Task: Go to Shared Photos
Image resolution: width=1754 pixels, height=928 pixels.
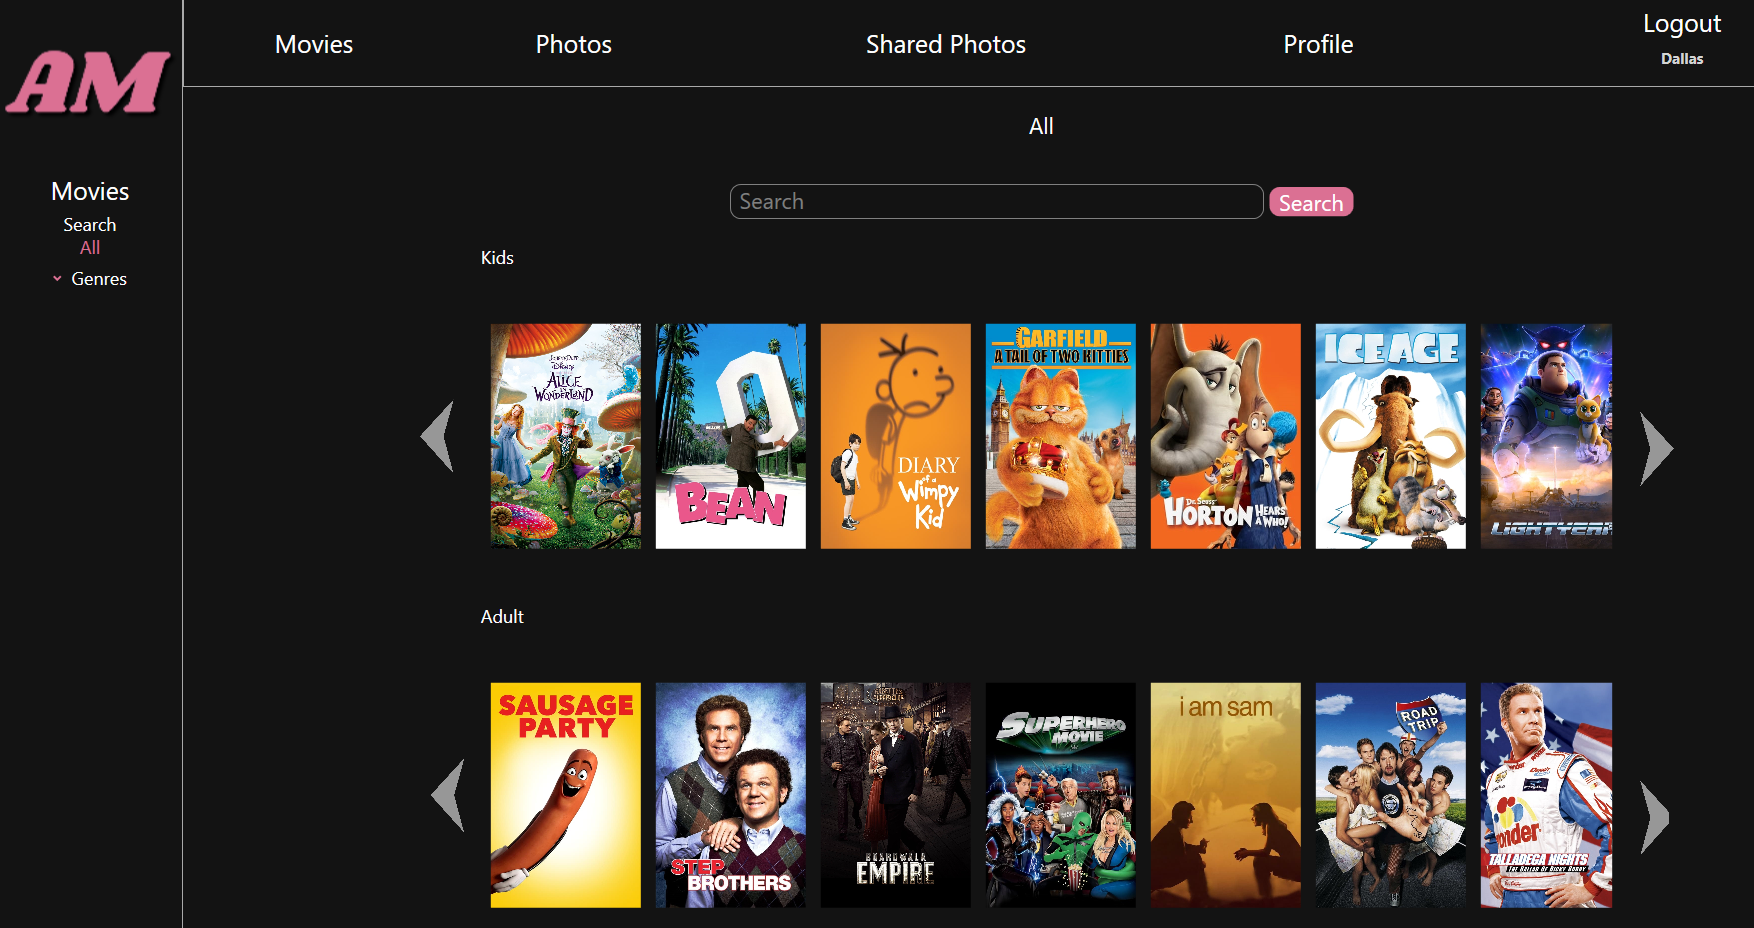Action: pos(945,44)
